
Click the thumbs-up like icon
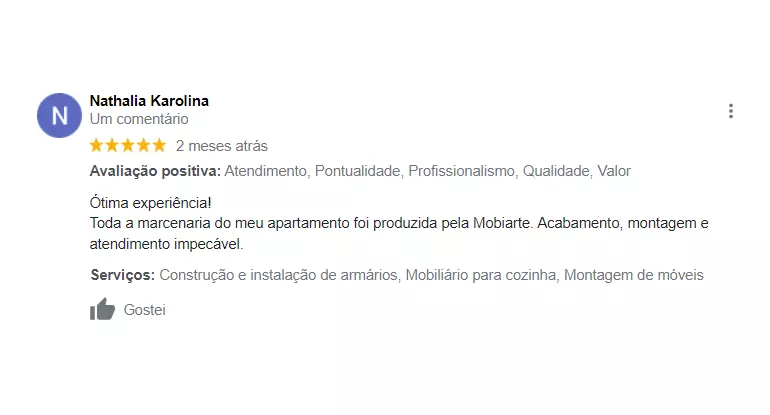pos(103,310)
